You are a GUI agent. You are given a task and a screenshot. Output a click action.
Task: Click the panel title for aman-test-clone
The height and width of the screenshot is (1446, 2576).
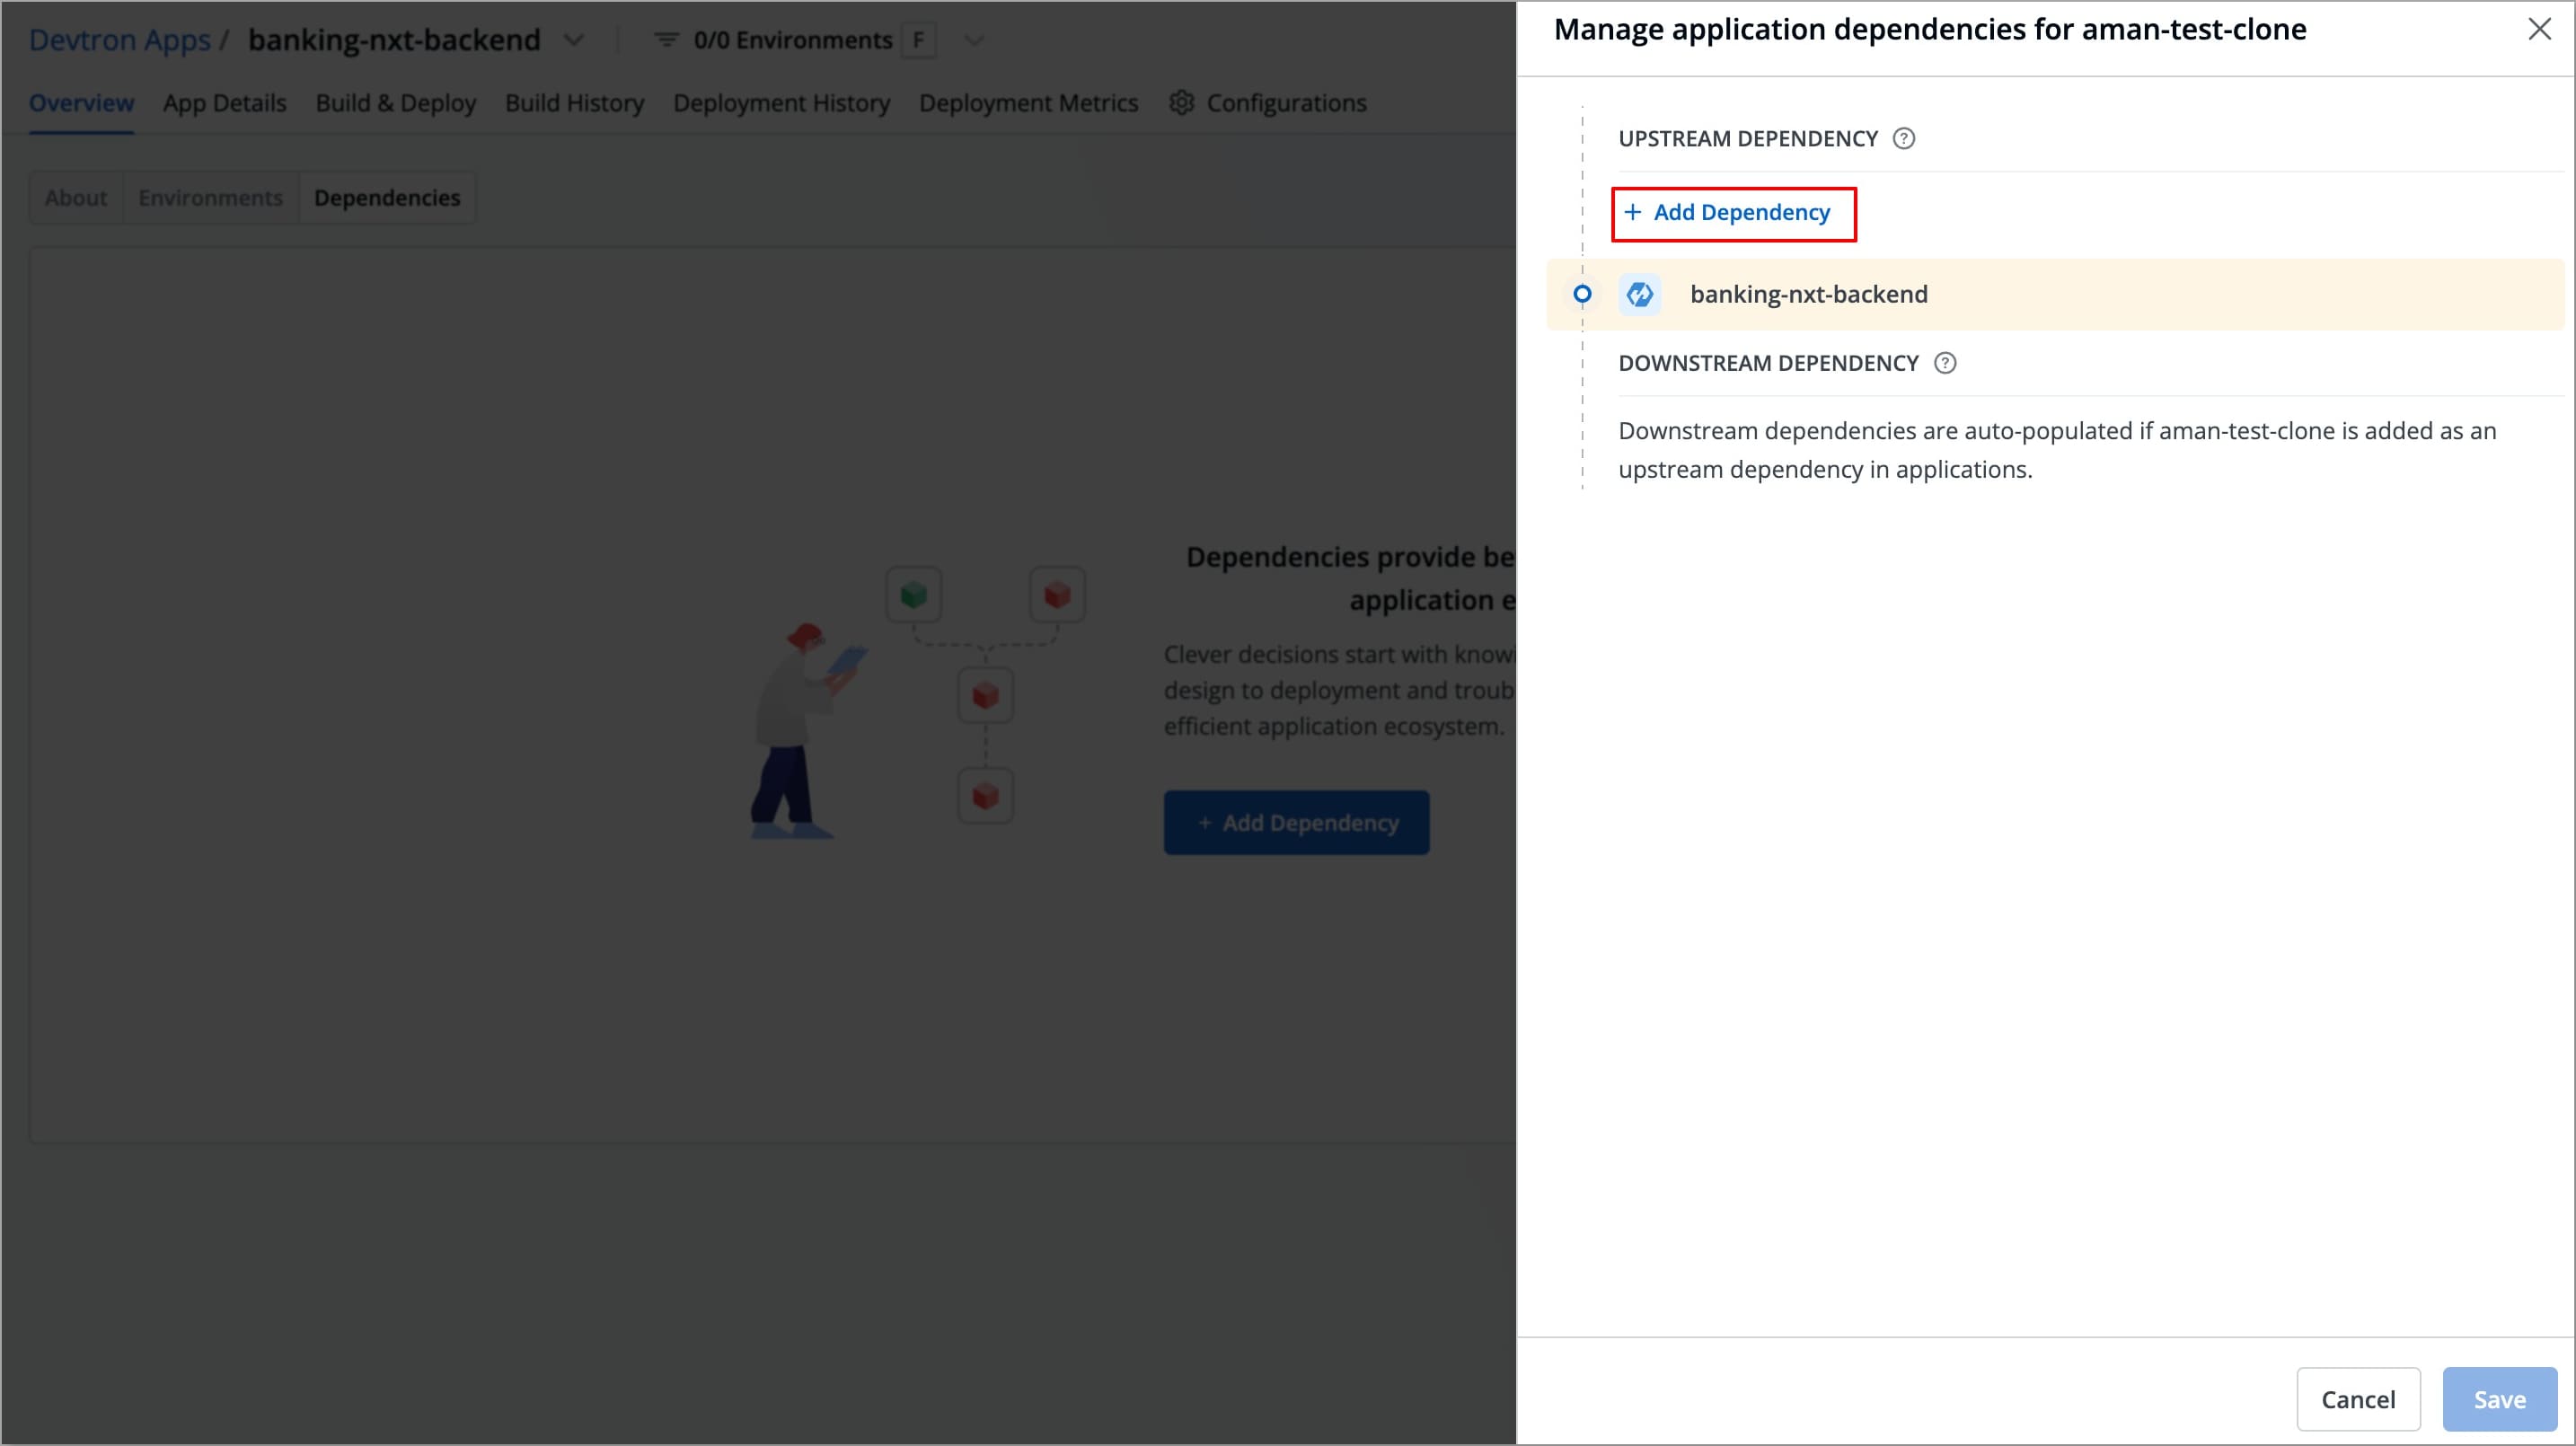pos(1930,30)
